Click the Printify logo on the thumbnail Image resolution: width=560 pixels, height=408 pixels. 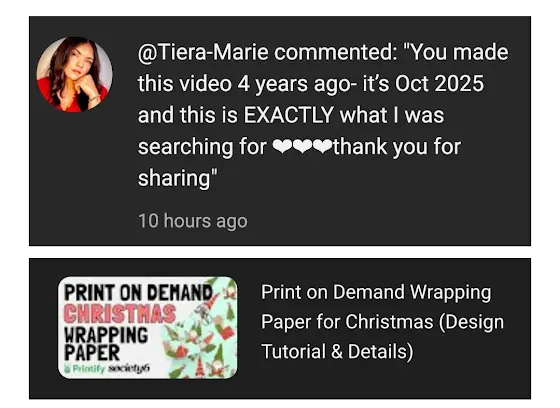[x=84, y=368]
